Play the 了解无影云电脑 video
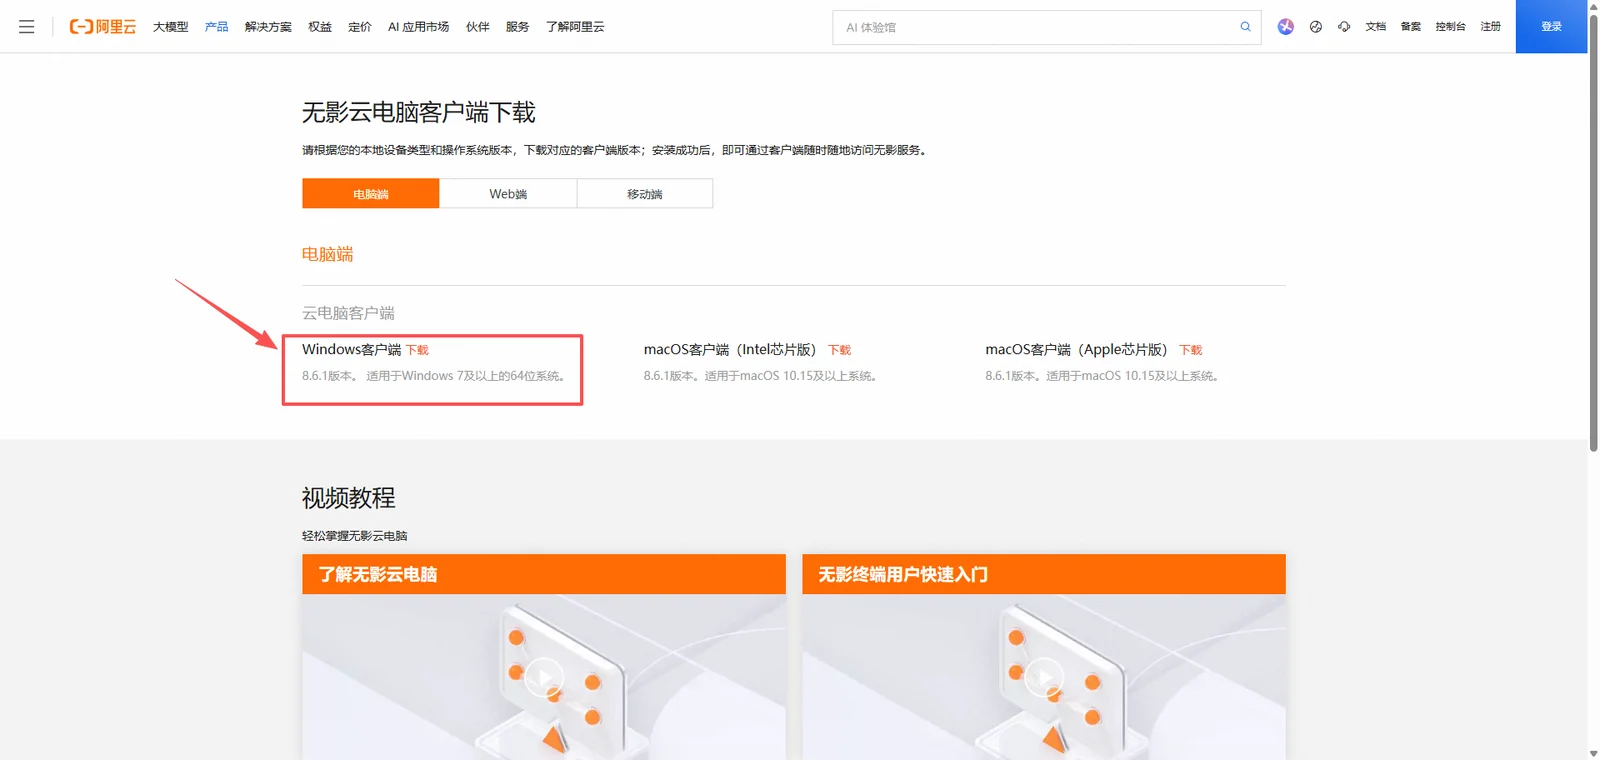Image resolution: width=1600 pixels, height=760 pixels. [x=544, y=677]
